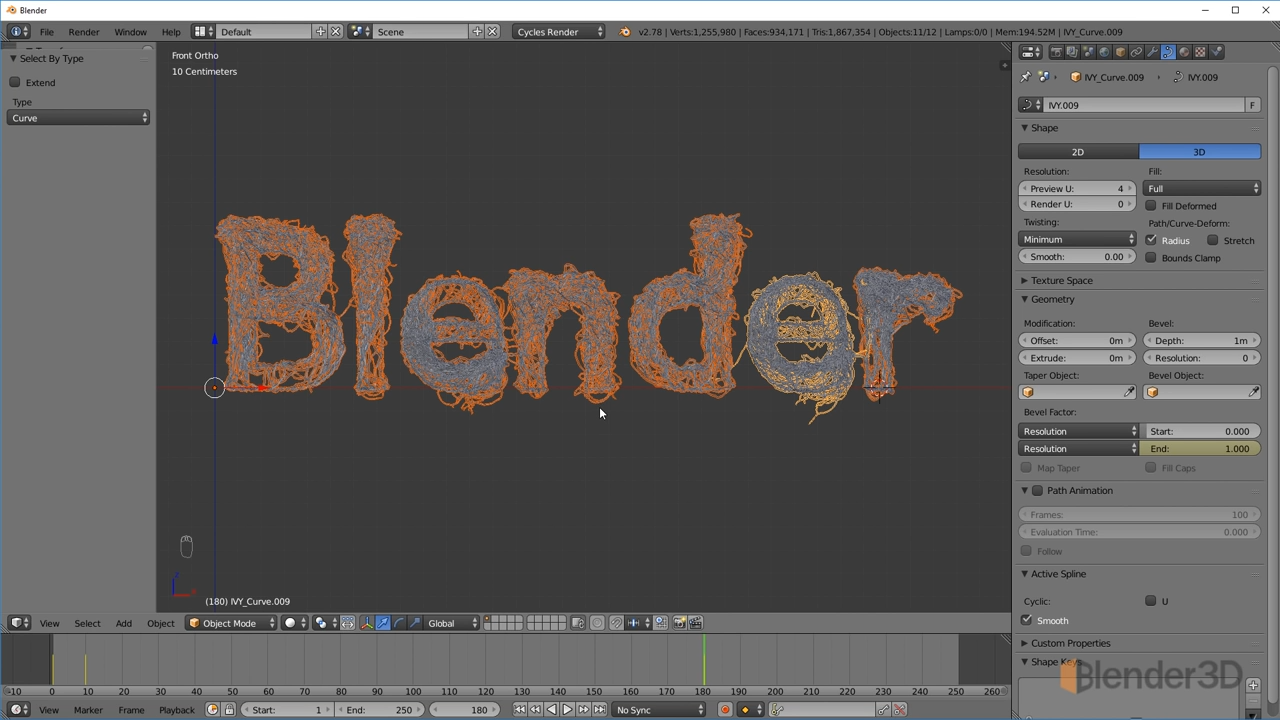This screenshot has width=1280, height=720.
Task: Open the 3D view Select menu
Action: coord(87,623)
